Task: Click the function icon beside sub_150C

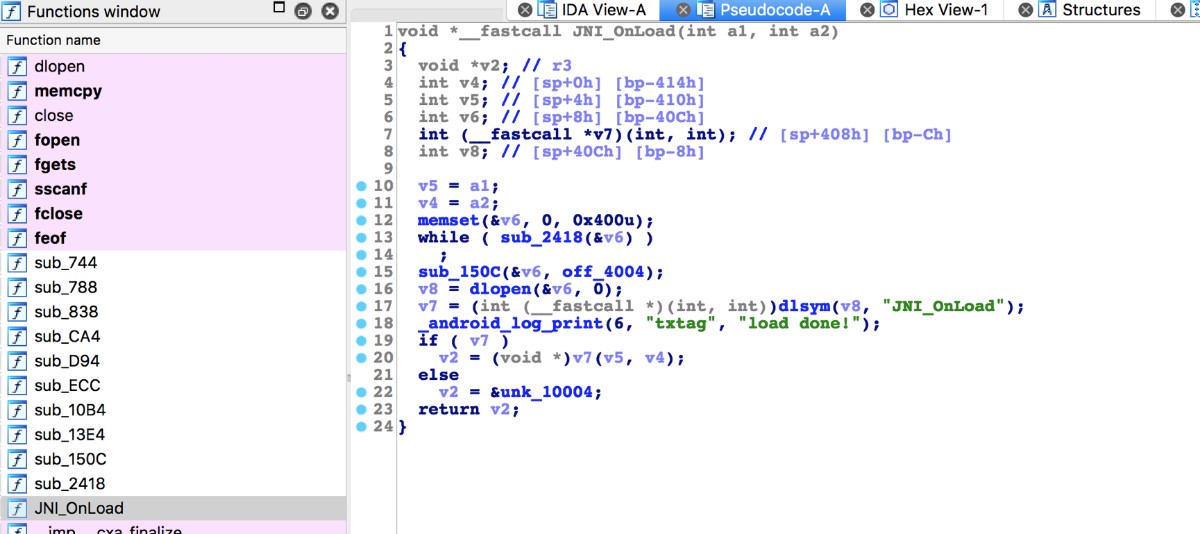Action: tap(17, 459)
